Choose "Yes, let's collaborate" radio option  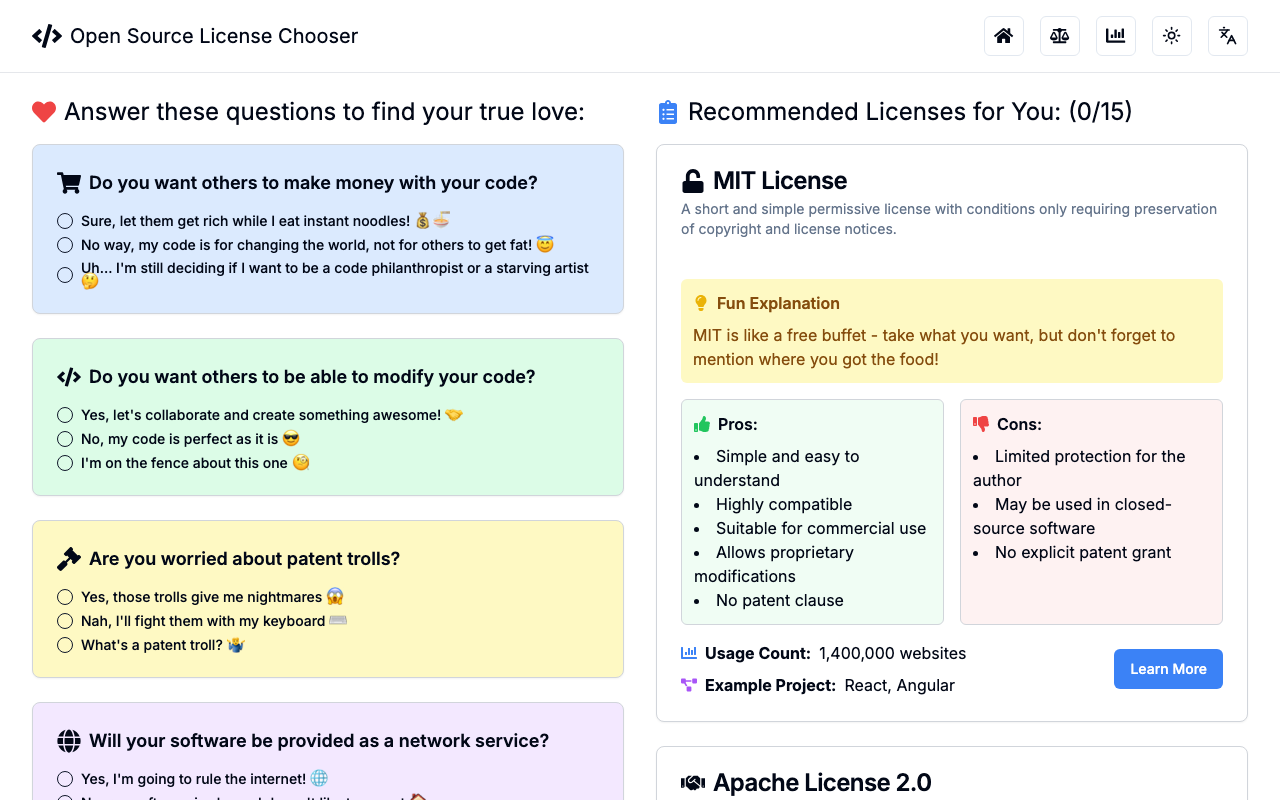click(x=65, y=415)
